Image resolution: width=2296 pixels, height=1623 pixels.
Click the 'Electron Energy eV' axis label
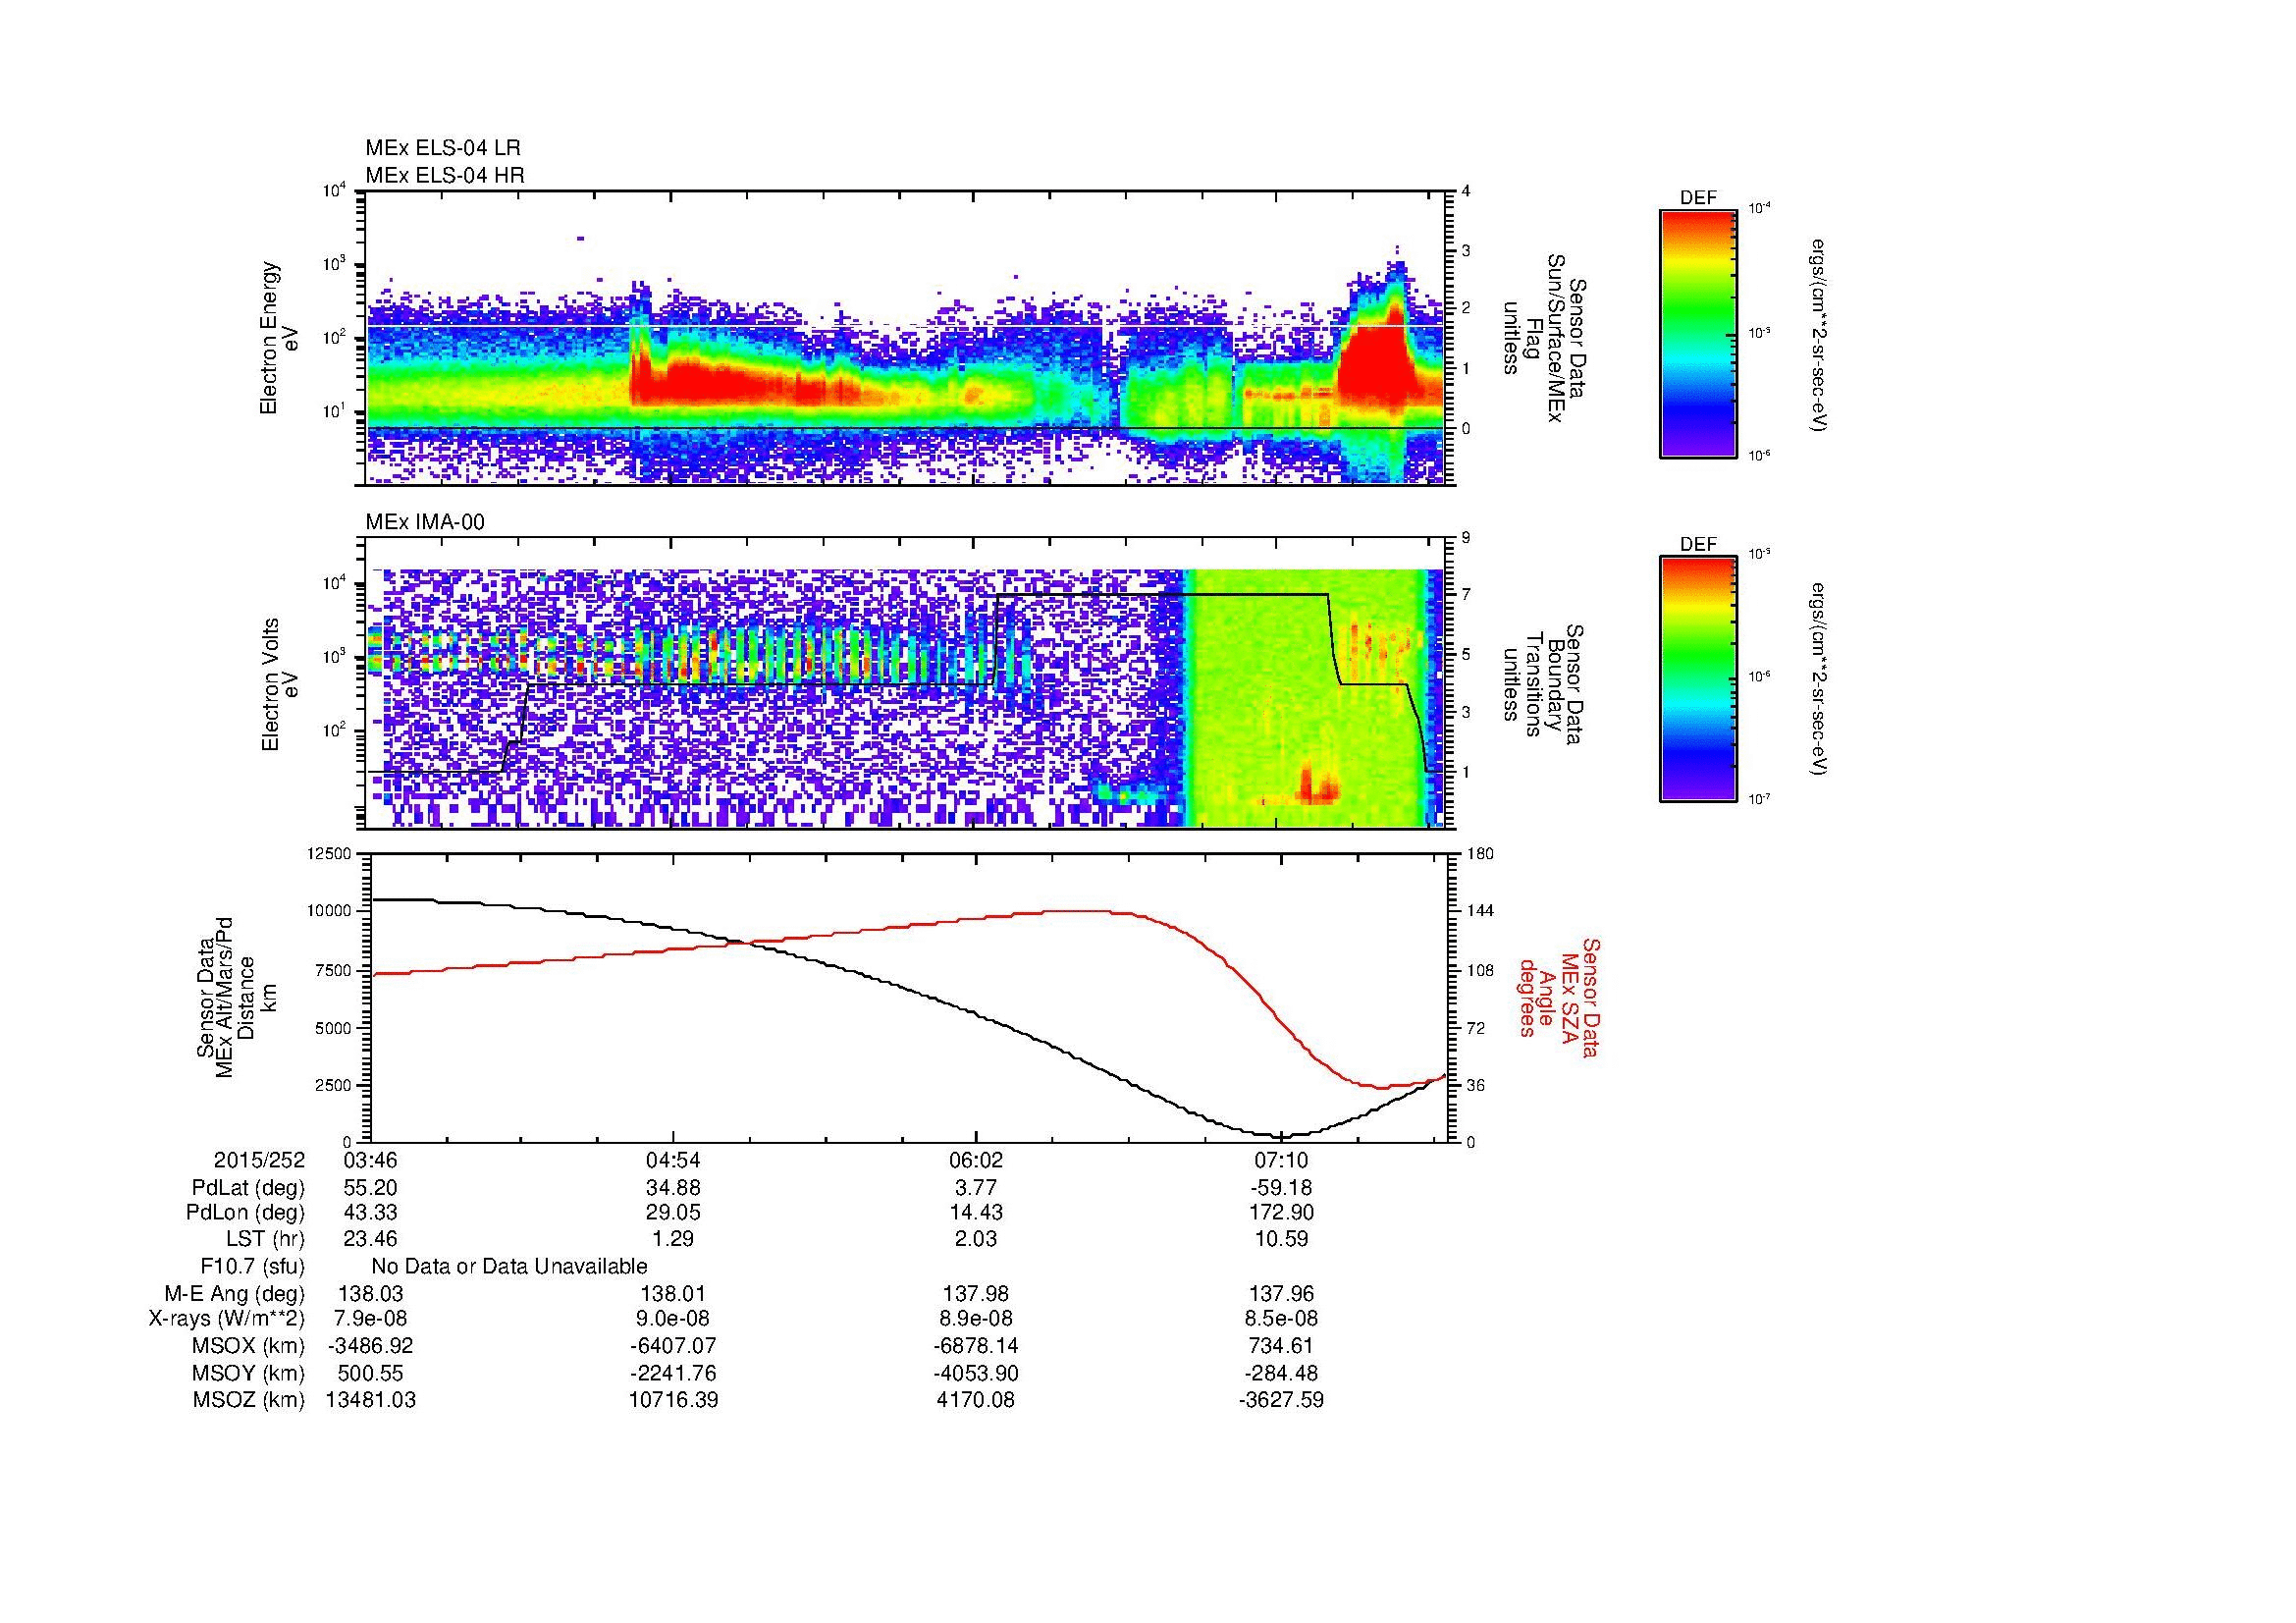point(279,338)
